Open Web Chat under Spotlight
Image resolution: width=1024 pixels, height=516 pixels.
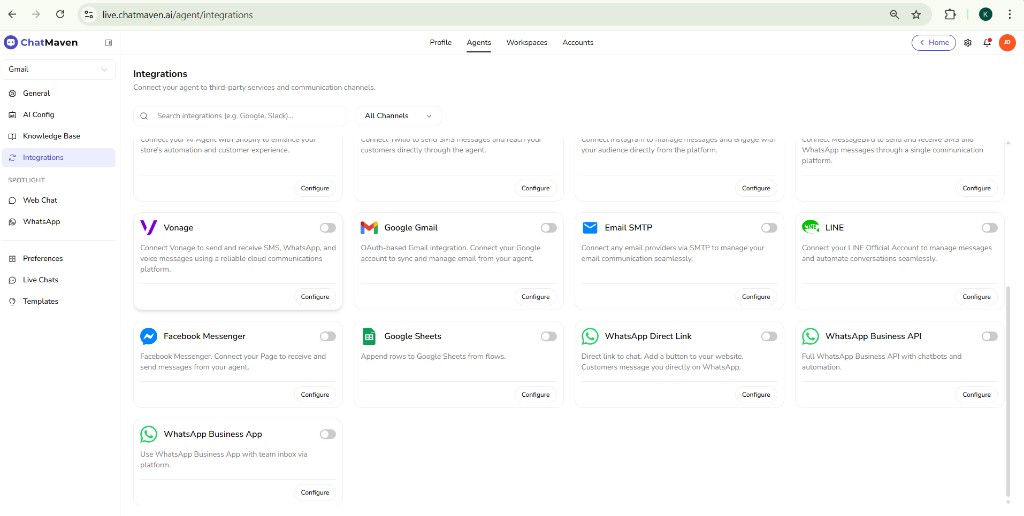point(59,201)
